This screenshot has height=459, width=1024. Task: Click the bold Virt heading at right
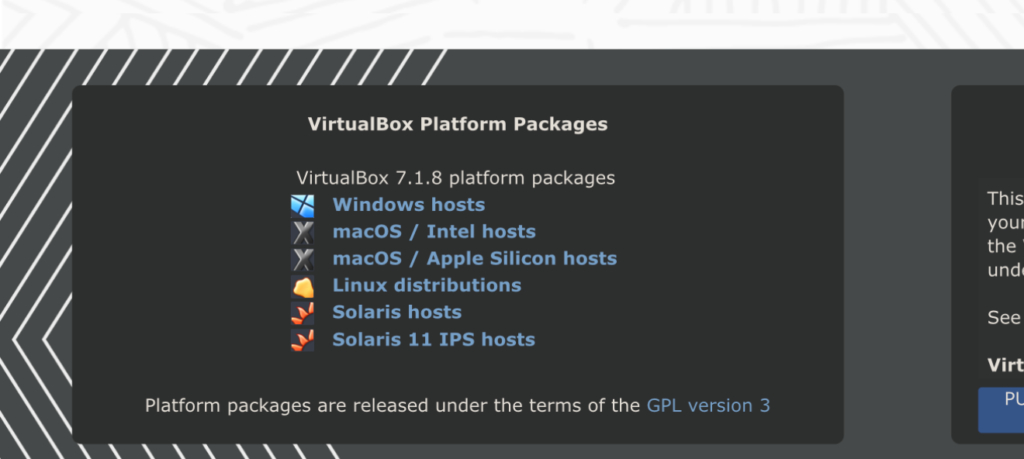coord(1005,365)
